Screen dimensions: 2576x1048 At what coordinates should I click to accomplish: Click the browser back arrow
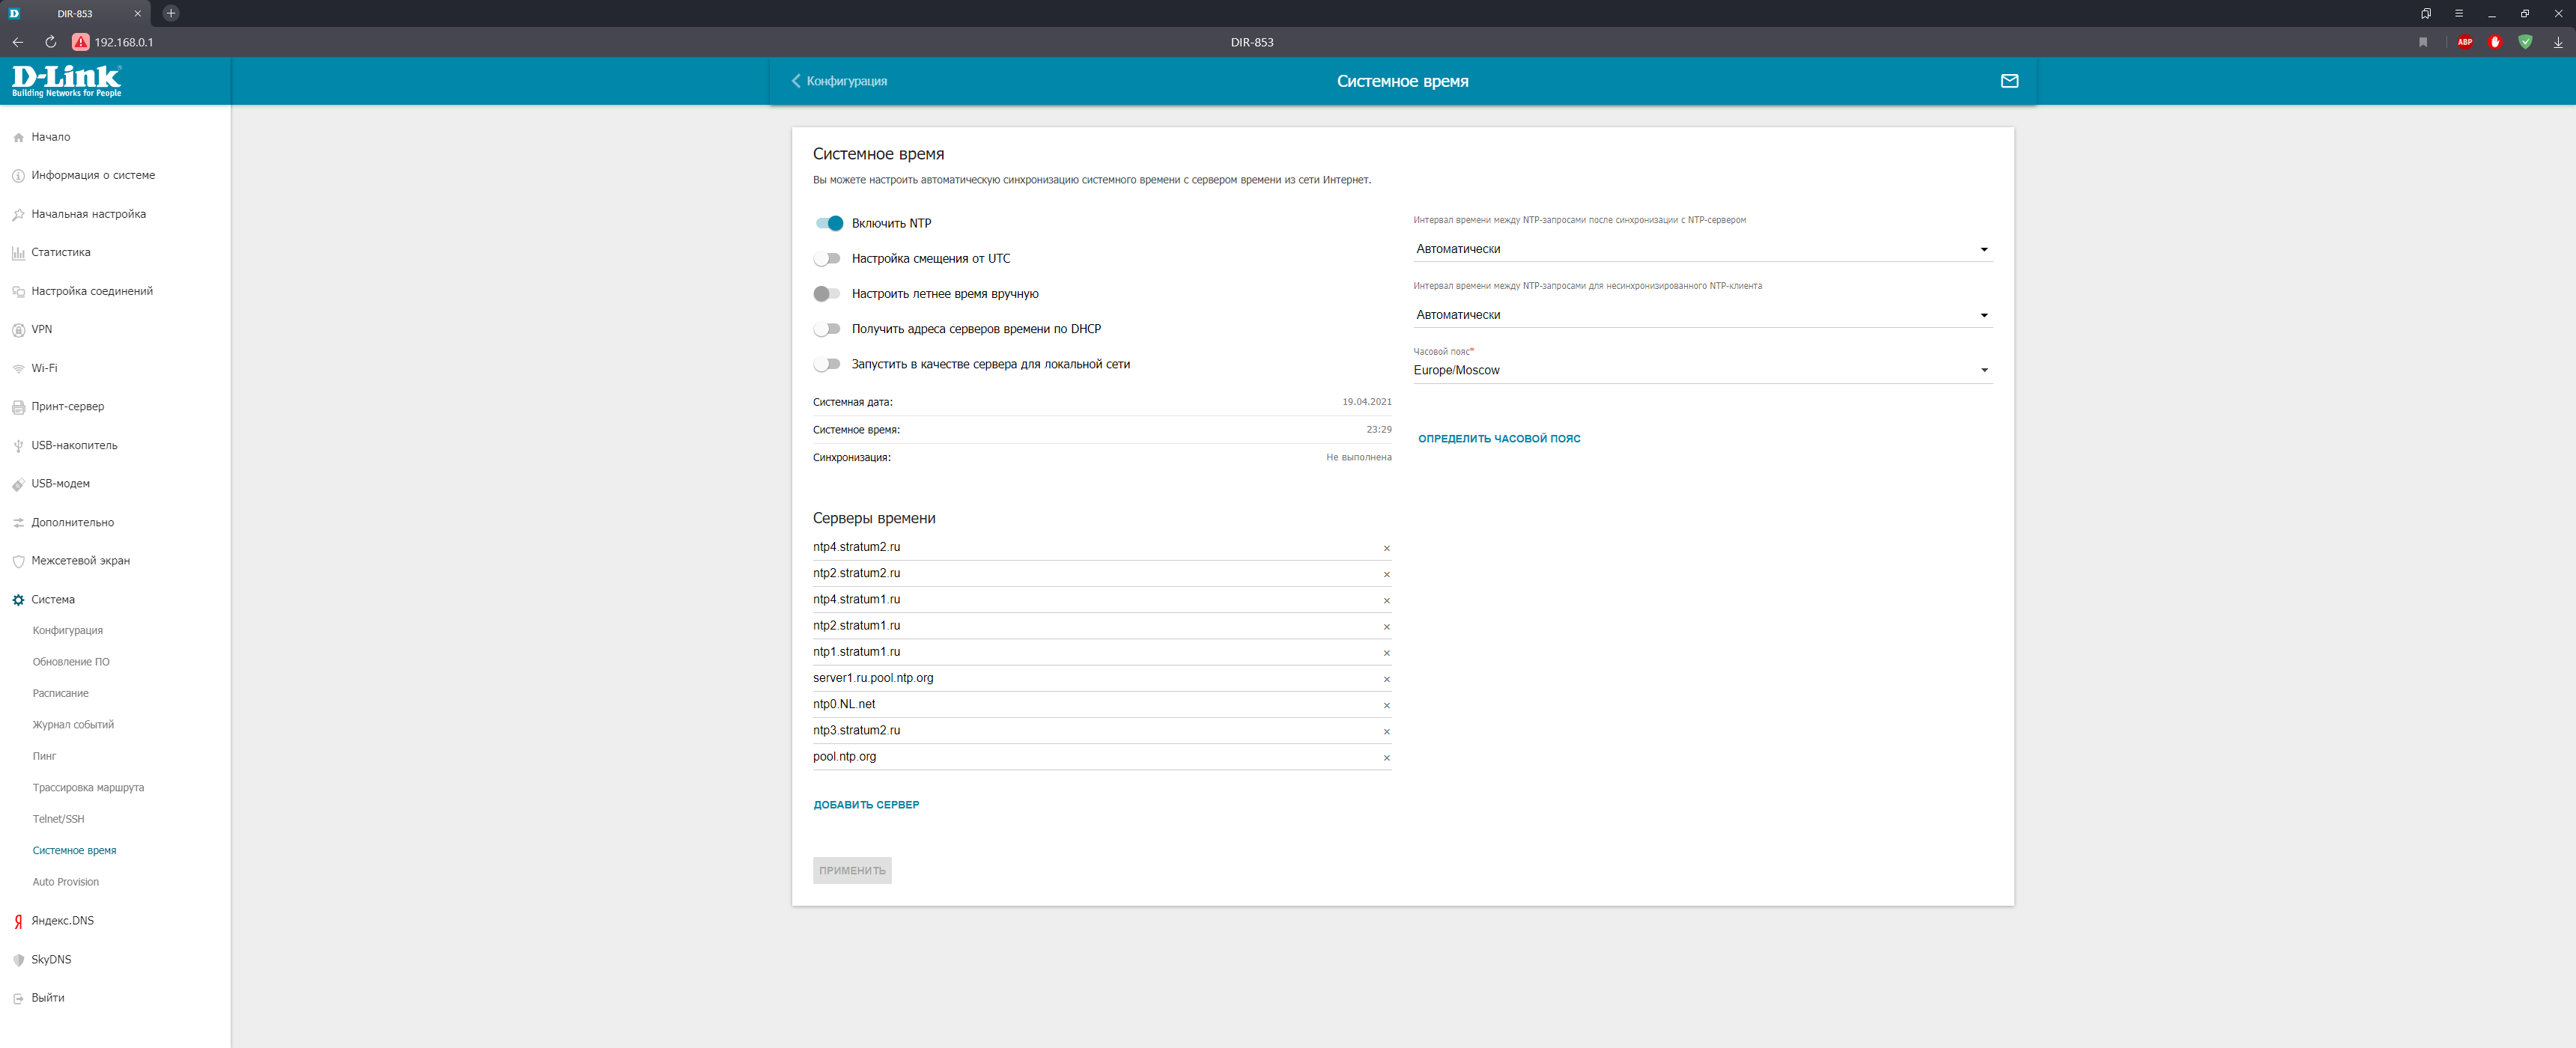[x=18, y=42]
